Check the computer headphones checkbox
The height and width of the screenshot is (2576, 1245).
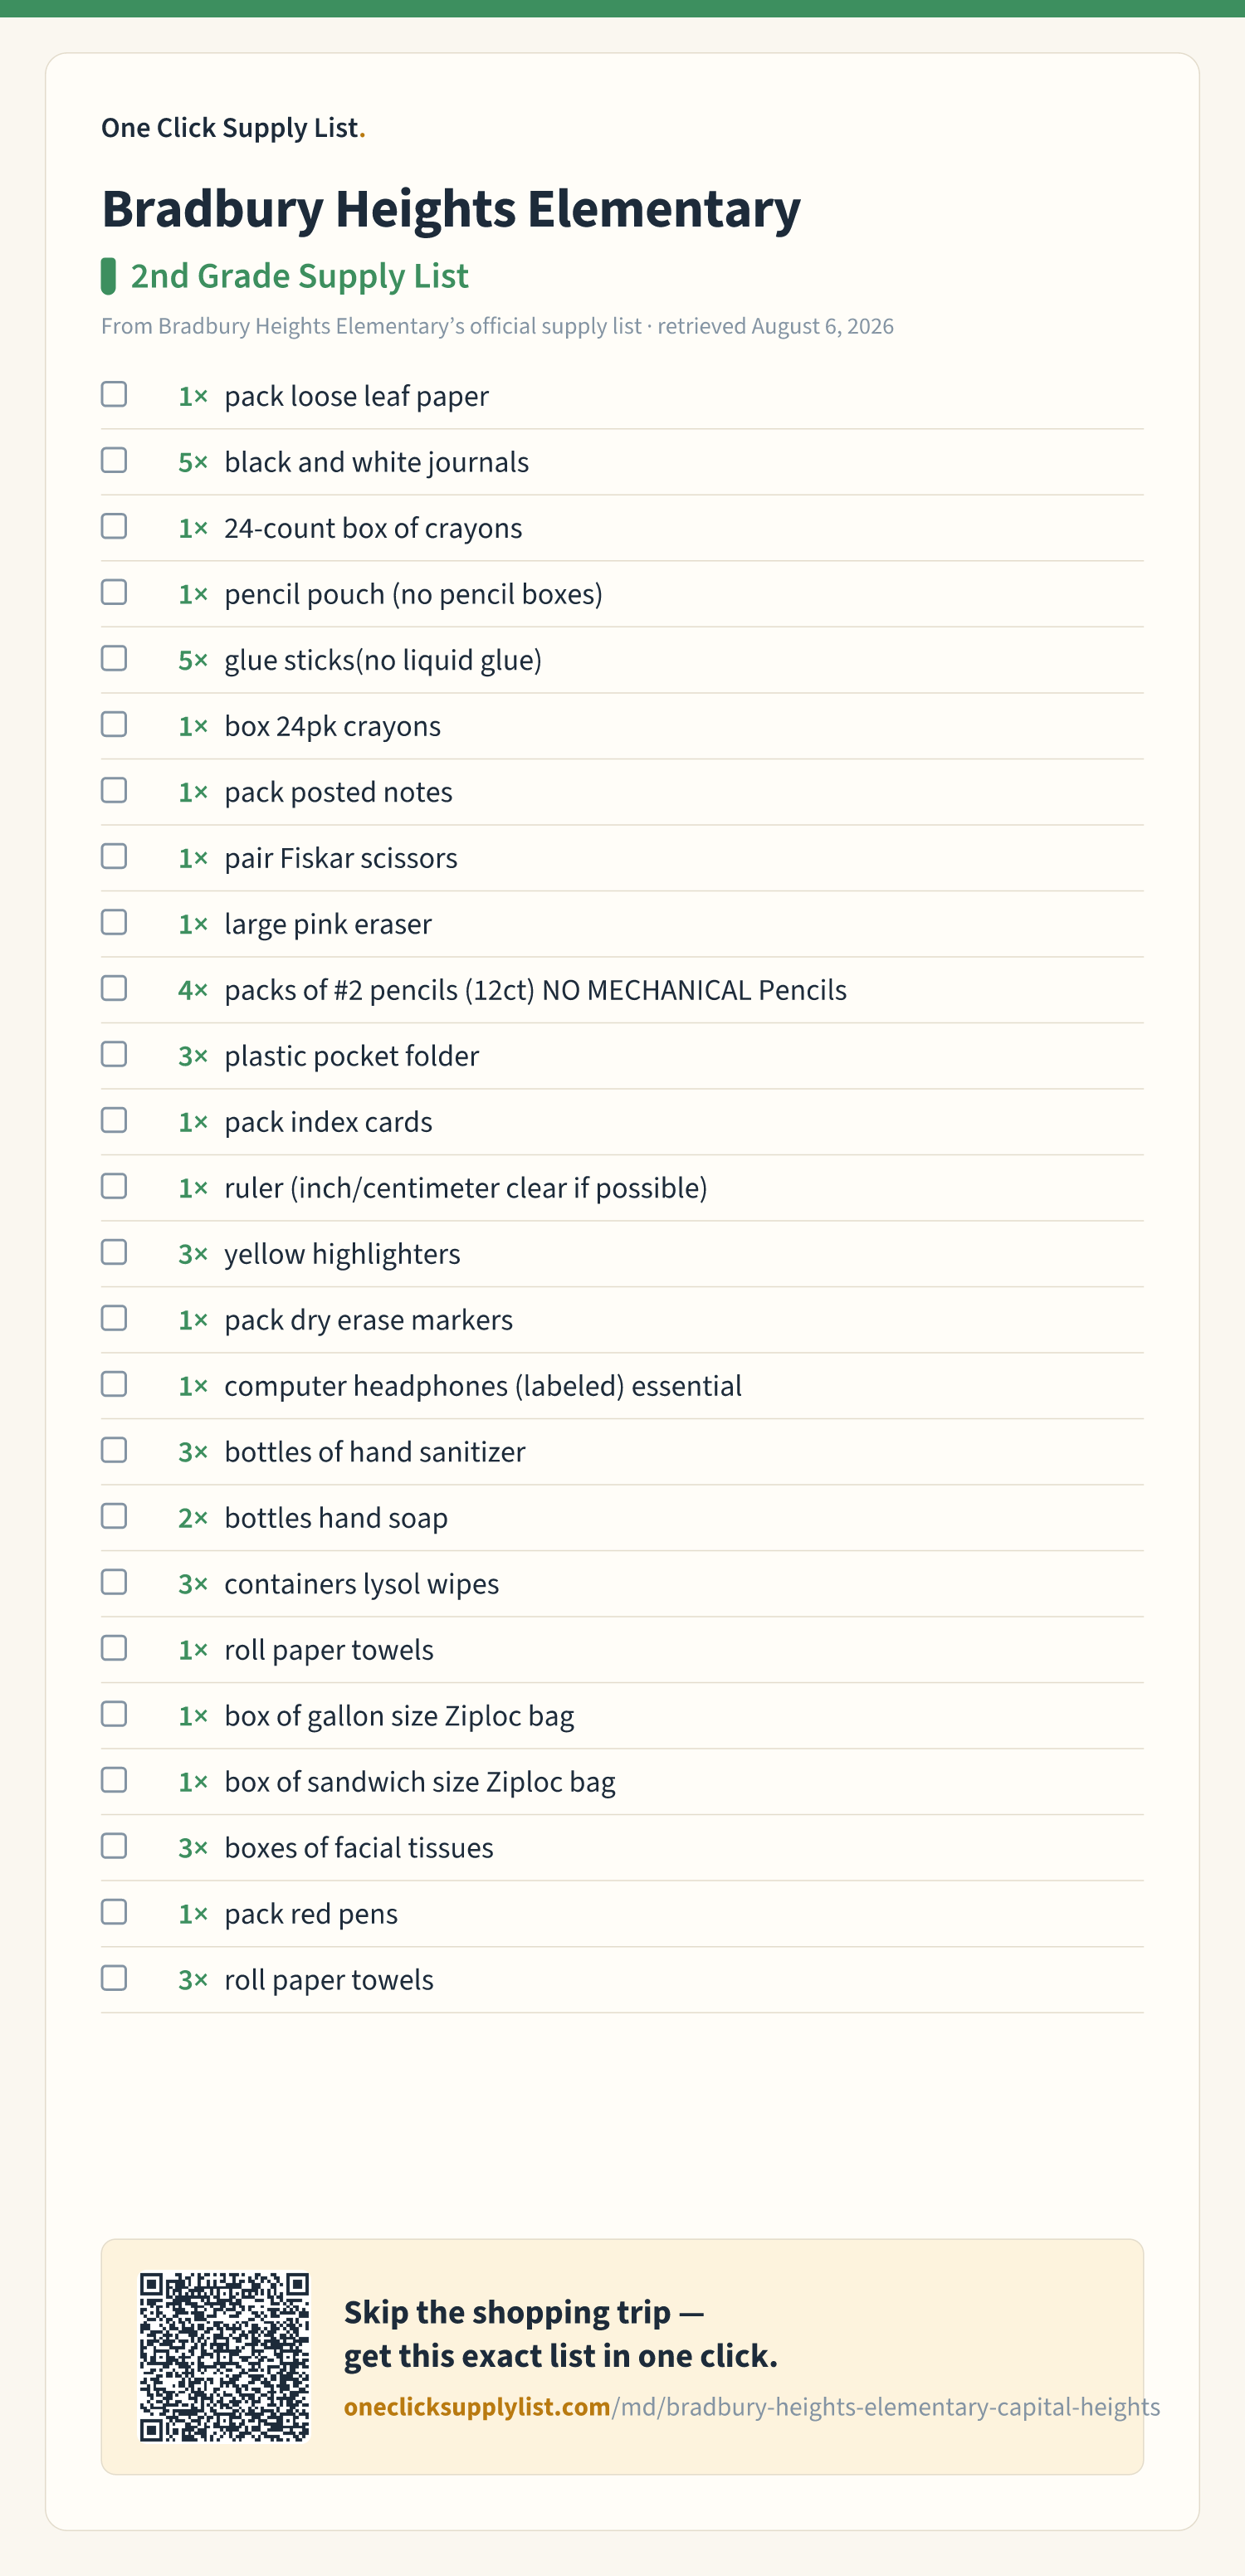(x=114, y=1384)
